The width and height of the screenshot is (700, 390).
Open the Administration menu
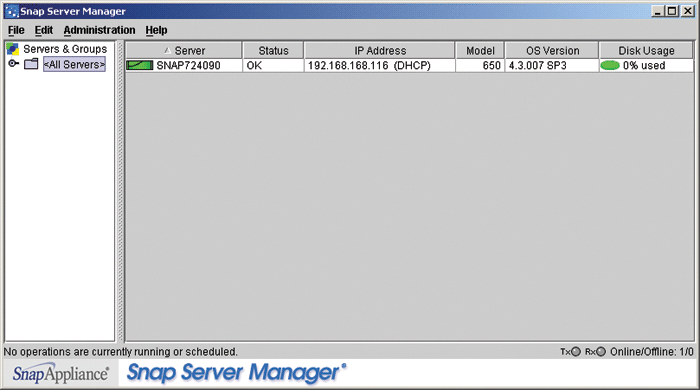(99, 30)
